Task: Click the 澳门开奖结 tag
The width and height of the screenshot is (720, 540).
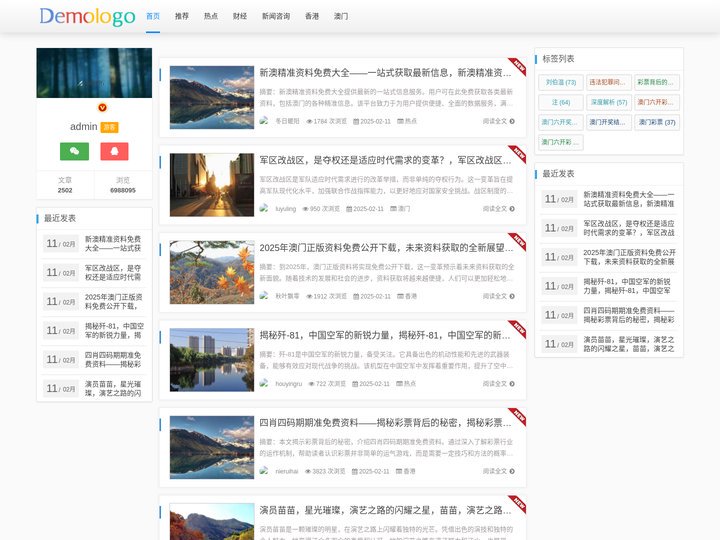Action: (609, 123)
